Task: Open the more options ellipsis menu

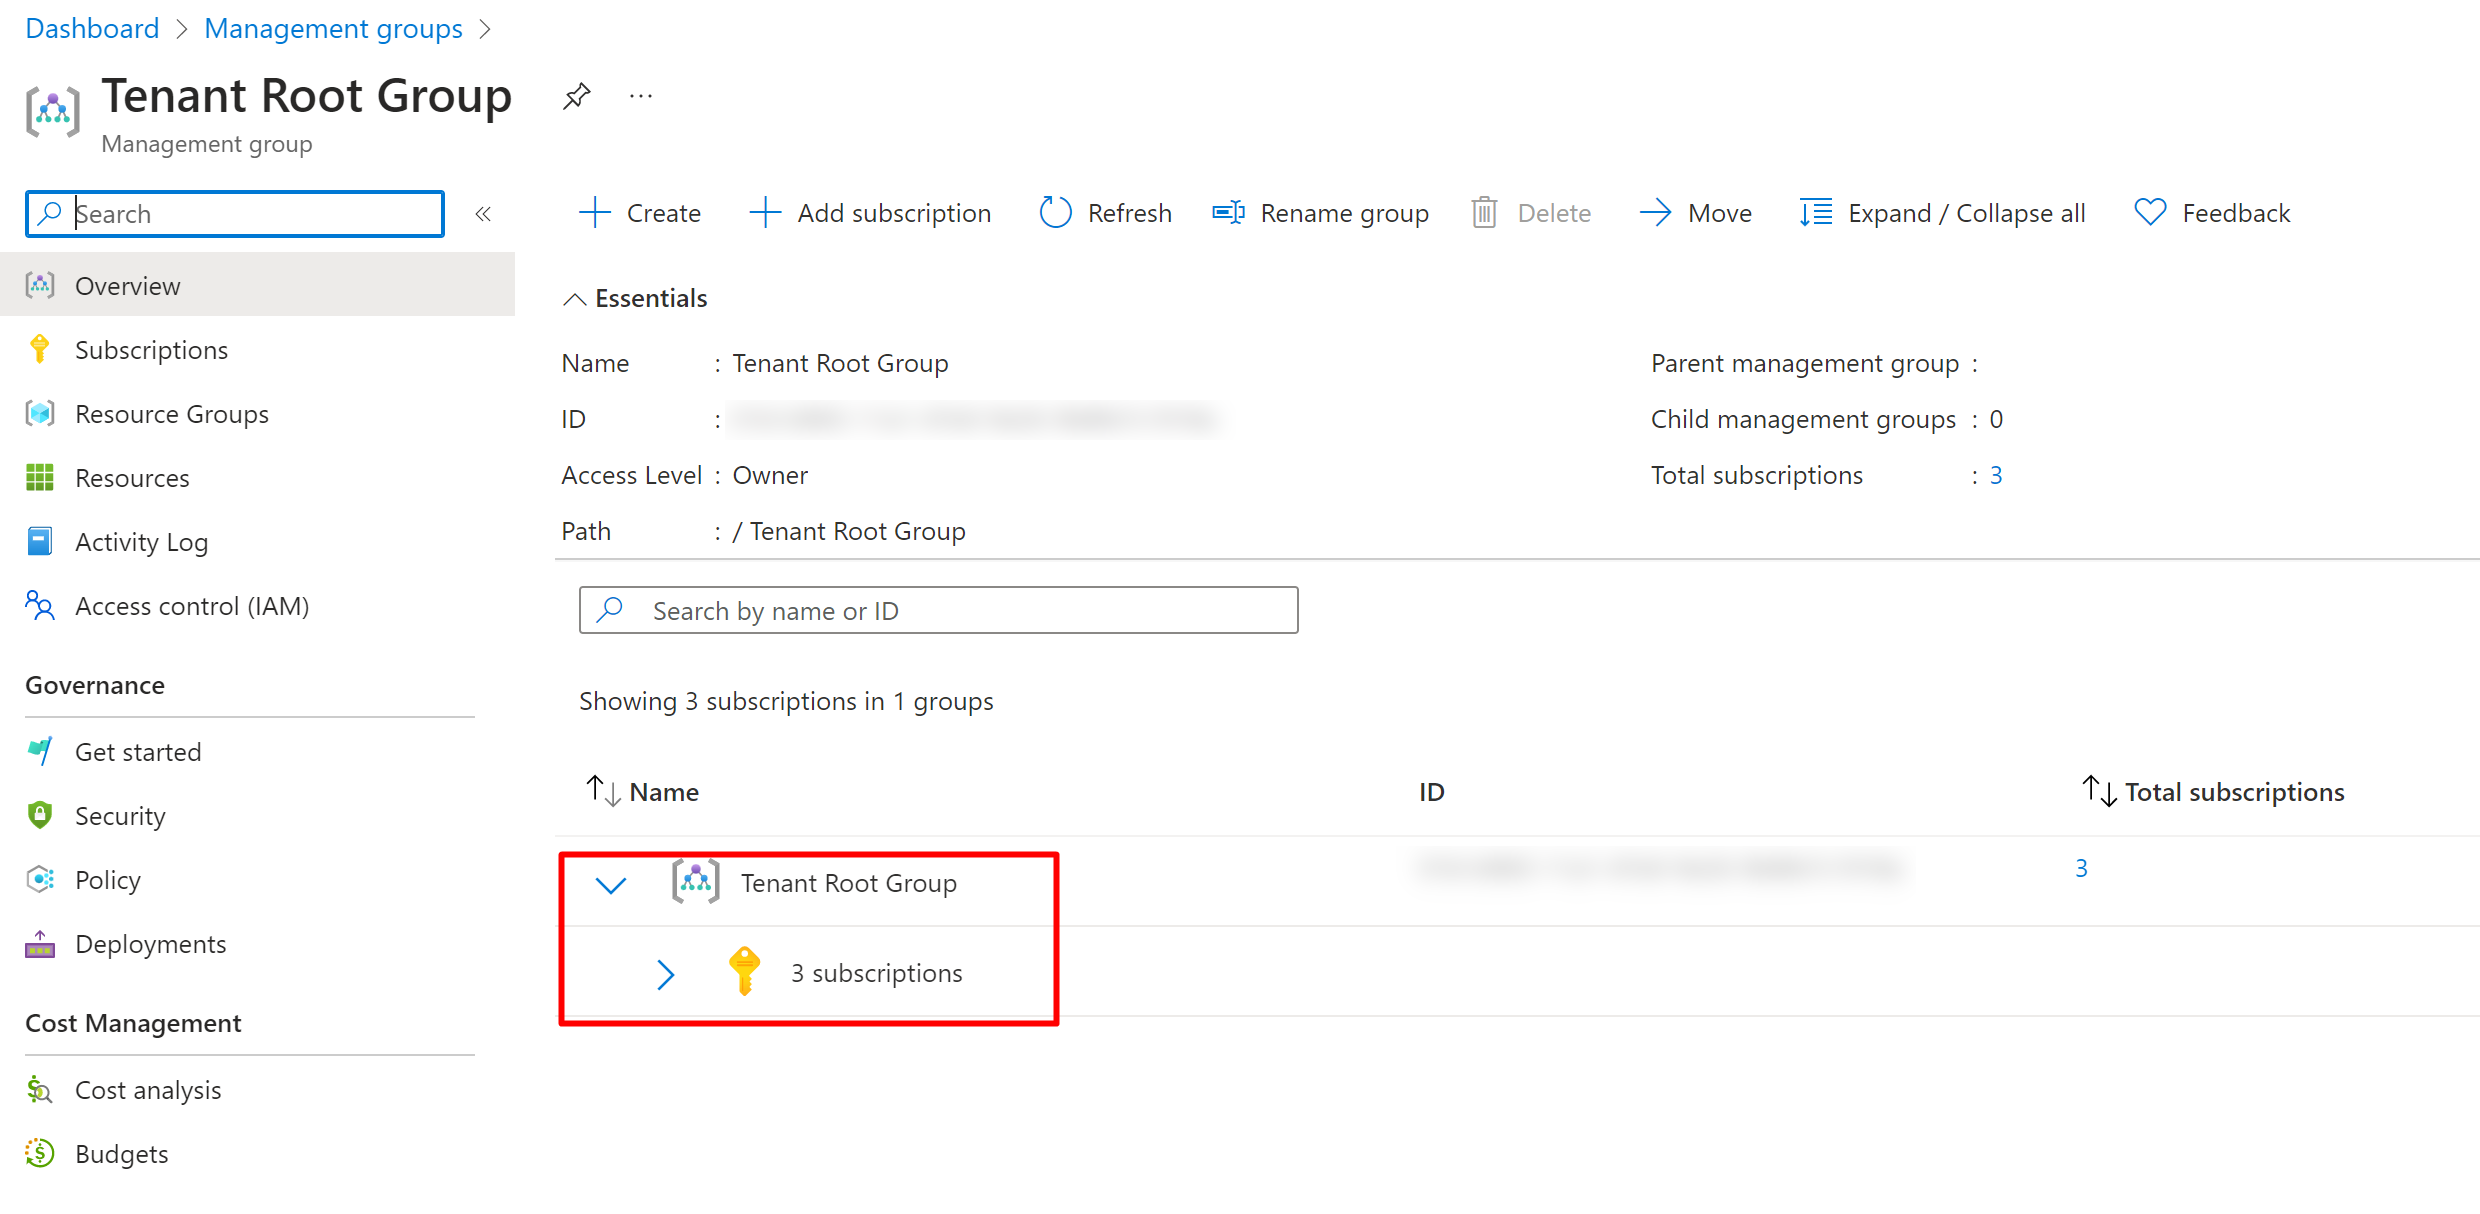Action: (641, 97)
